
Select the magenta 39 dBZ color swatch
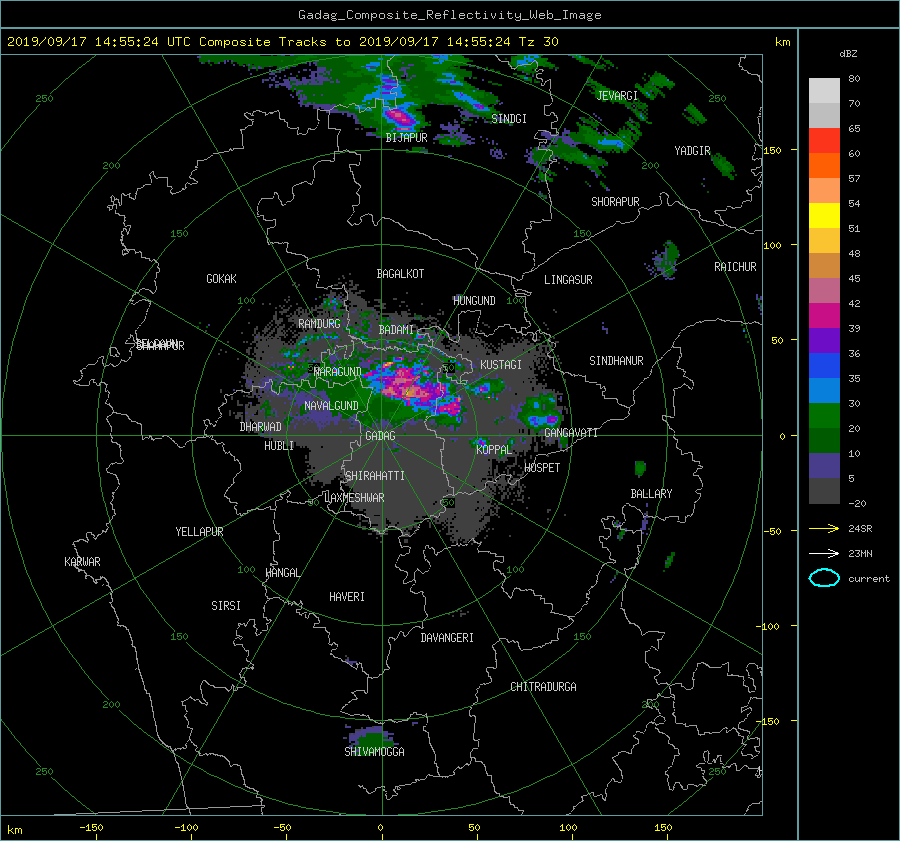(x=824, y=316)
